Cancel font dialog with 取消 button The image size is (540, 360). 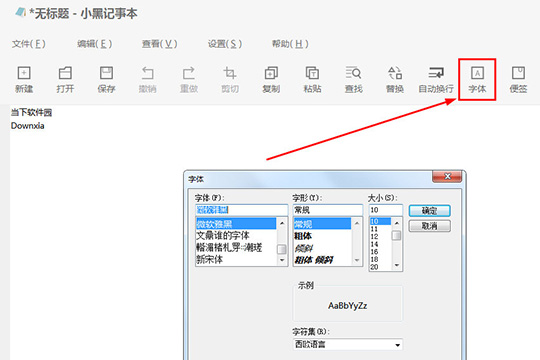(x=429, y=226)
